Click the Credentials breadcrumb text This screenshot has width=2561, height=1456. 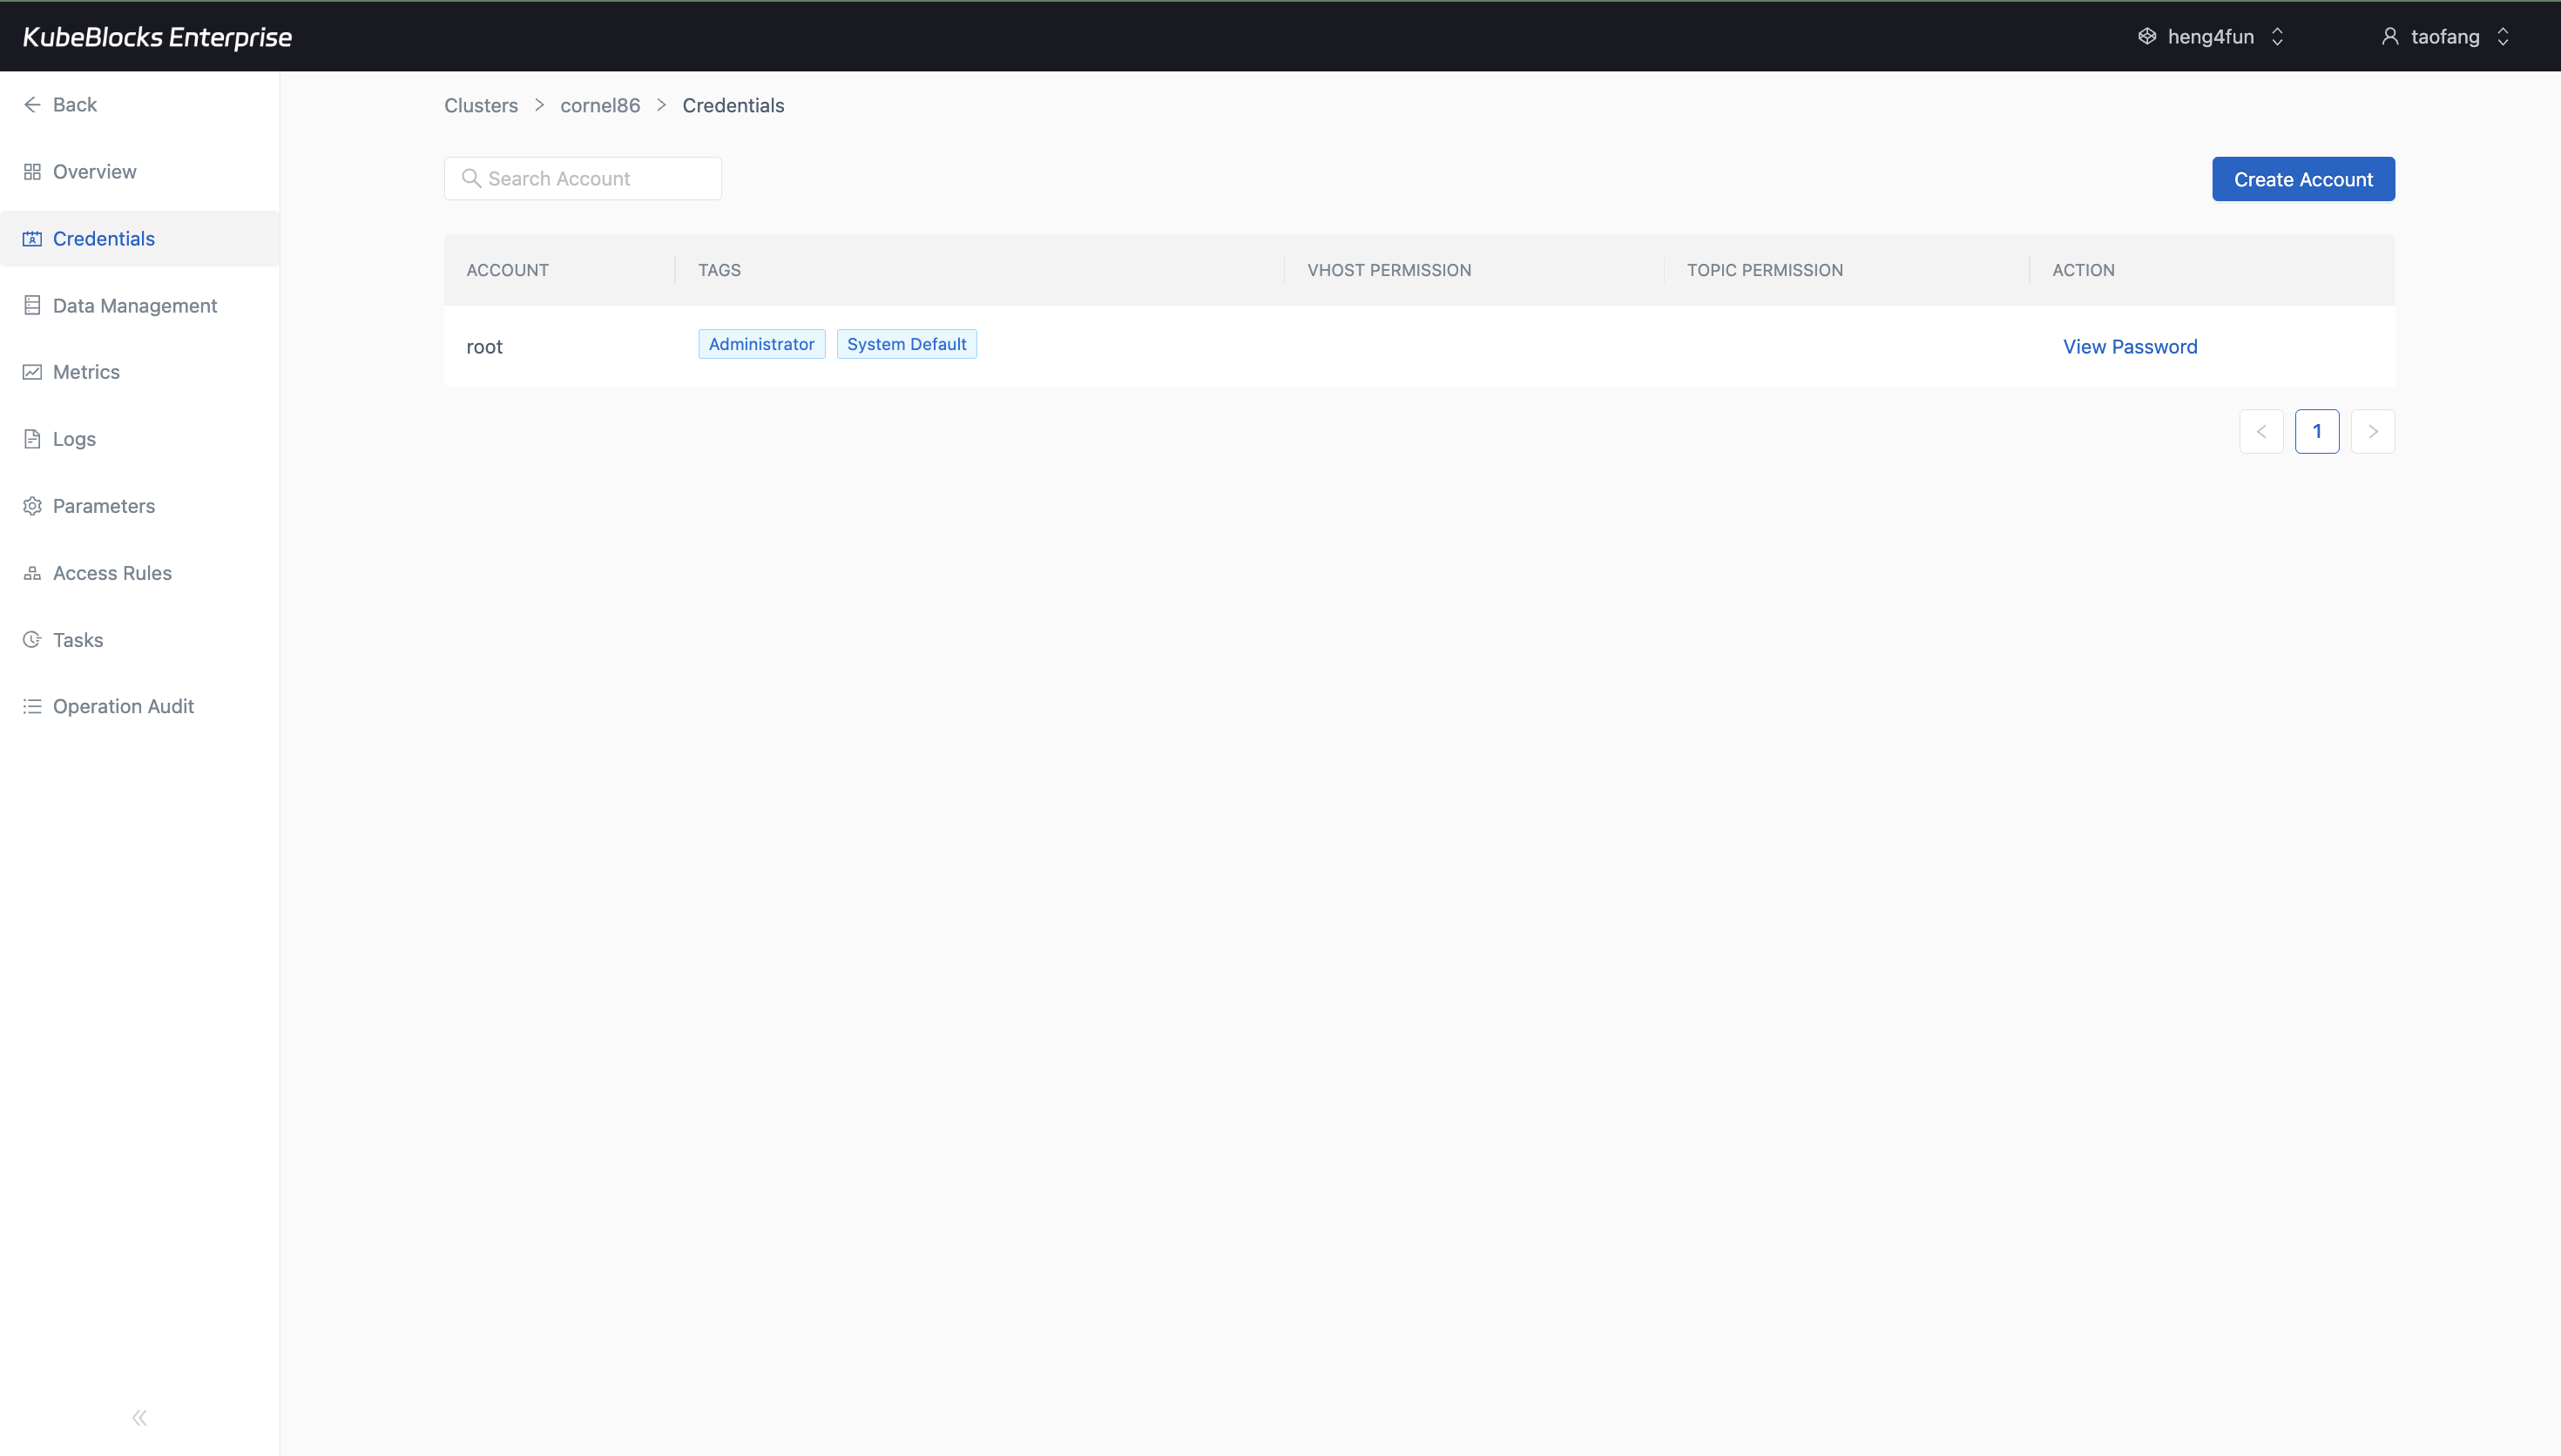tap(733, 106)
